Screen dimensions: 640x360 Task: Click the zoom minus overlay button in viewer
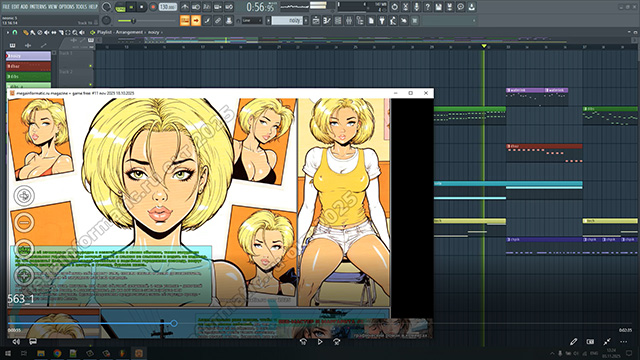coord(24,222)
